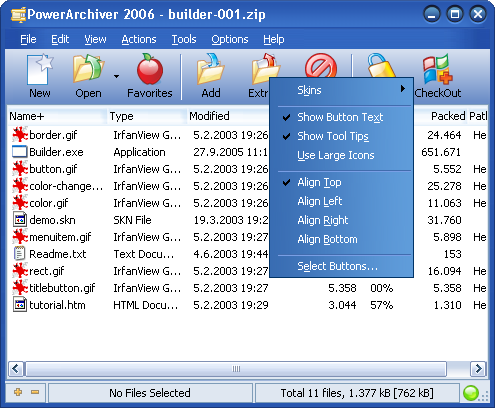The width and height of the screenshot is (495, 408).
Task: Click the Add files toolbar icon
Action: 211,69
